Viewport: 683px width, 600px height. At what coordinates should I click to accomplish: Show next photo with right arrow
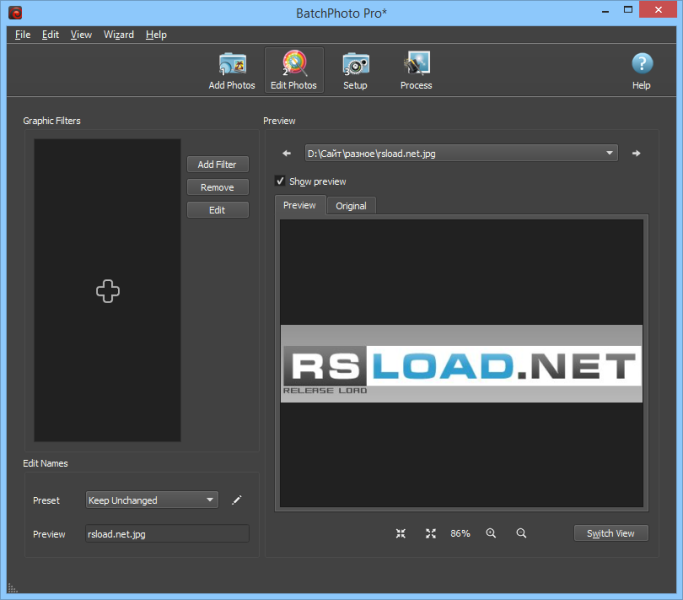636,153
